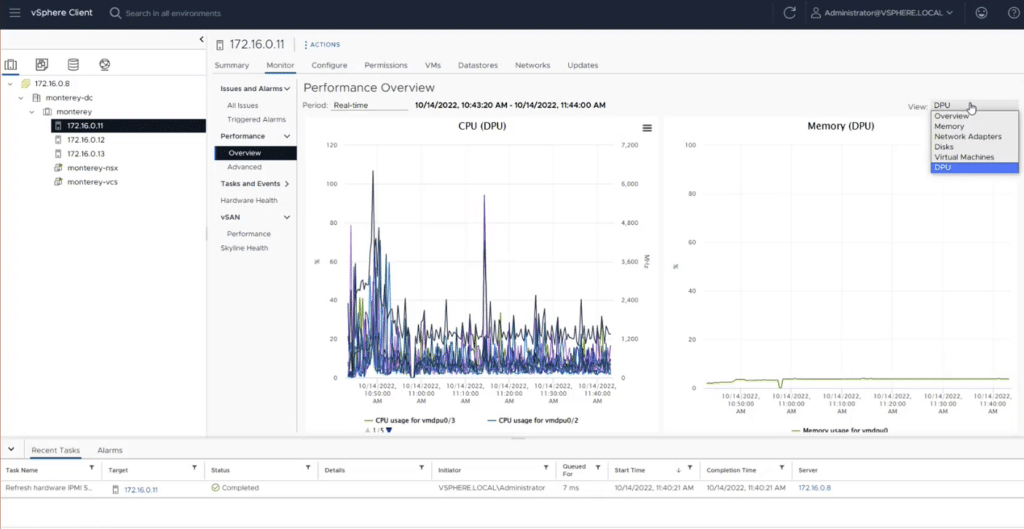This screenshot has height=529, width=1024.
Task: Open the Updates tab
Action: [583, 65]
